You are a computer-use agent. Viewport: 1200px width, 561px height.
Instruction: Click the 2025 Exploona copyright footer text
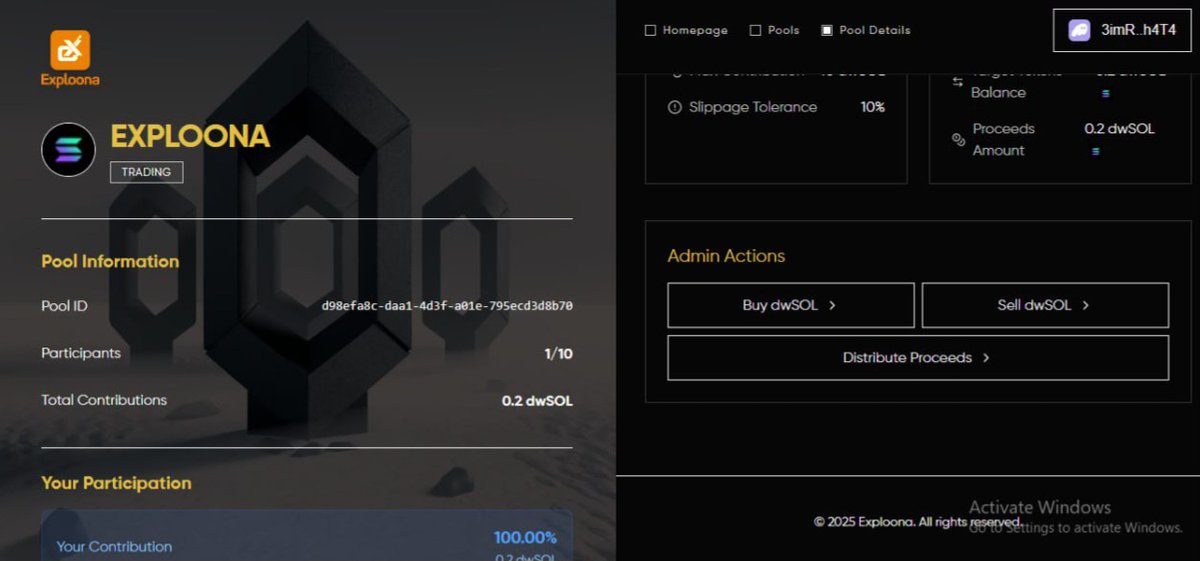(x=917, y=522)
